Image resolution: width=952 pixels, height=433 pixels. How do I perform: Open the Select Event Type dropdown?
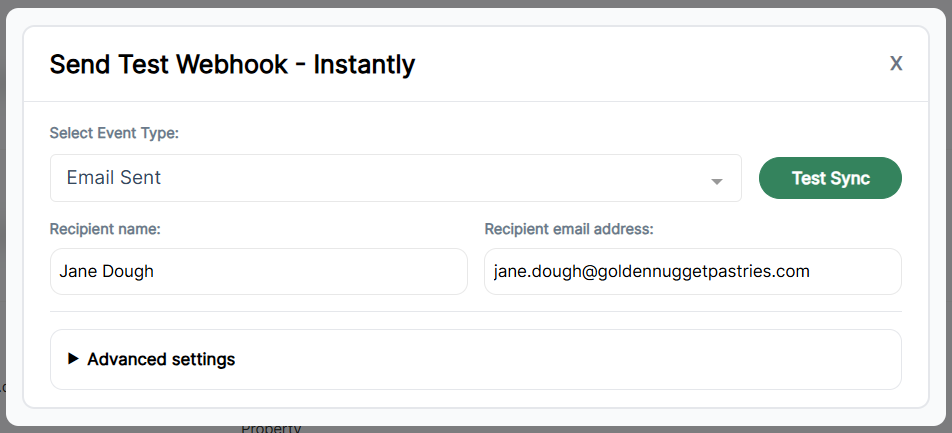point(395,178)
